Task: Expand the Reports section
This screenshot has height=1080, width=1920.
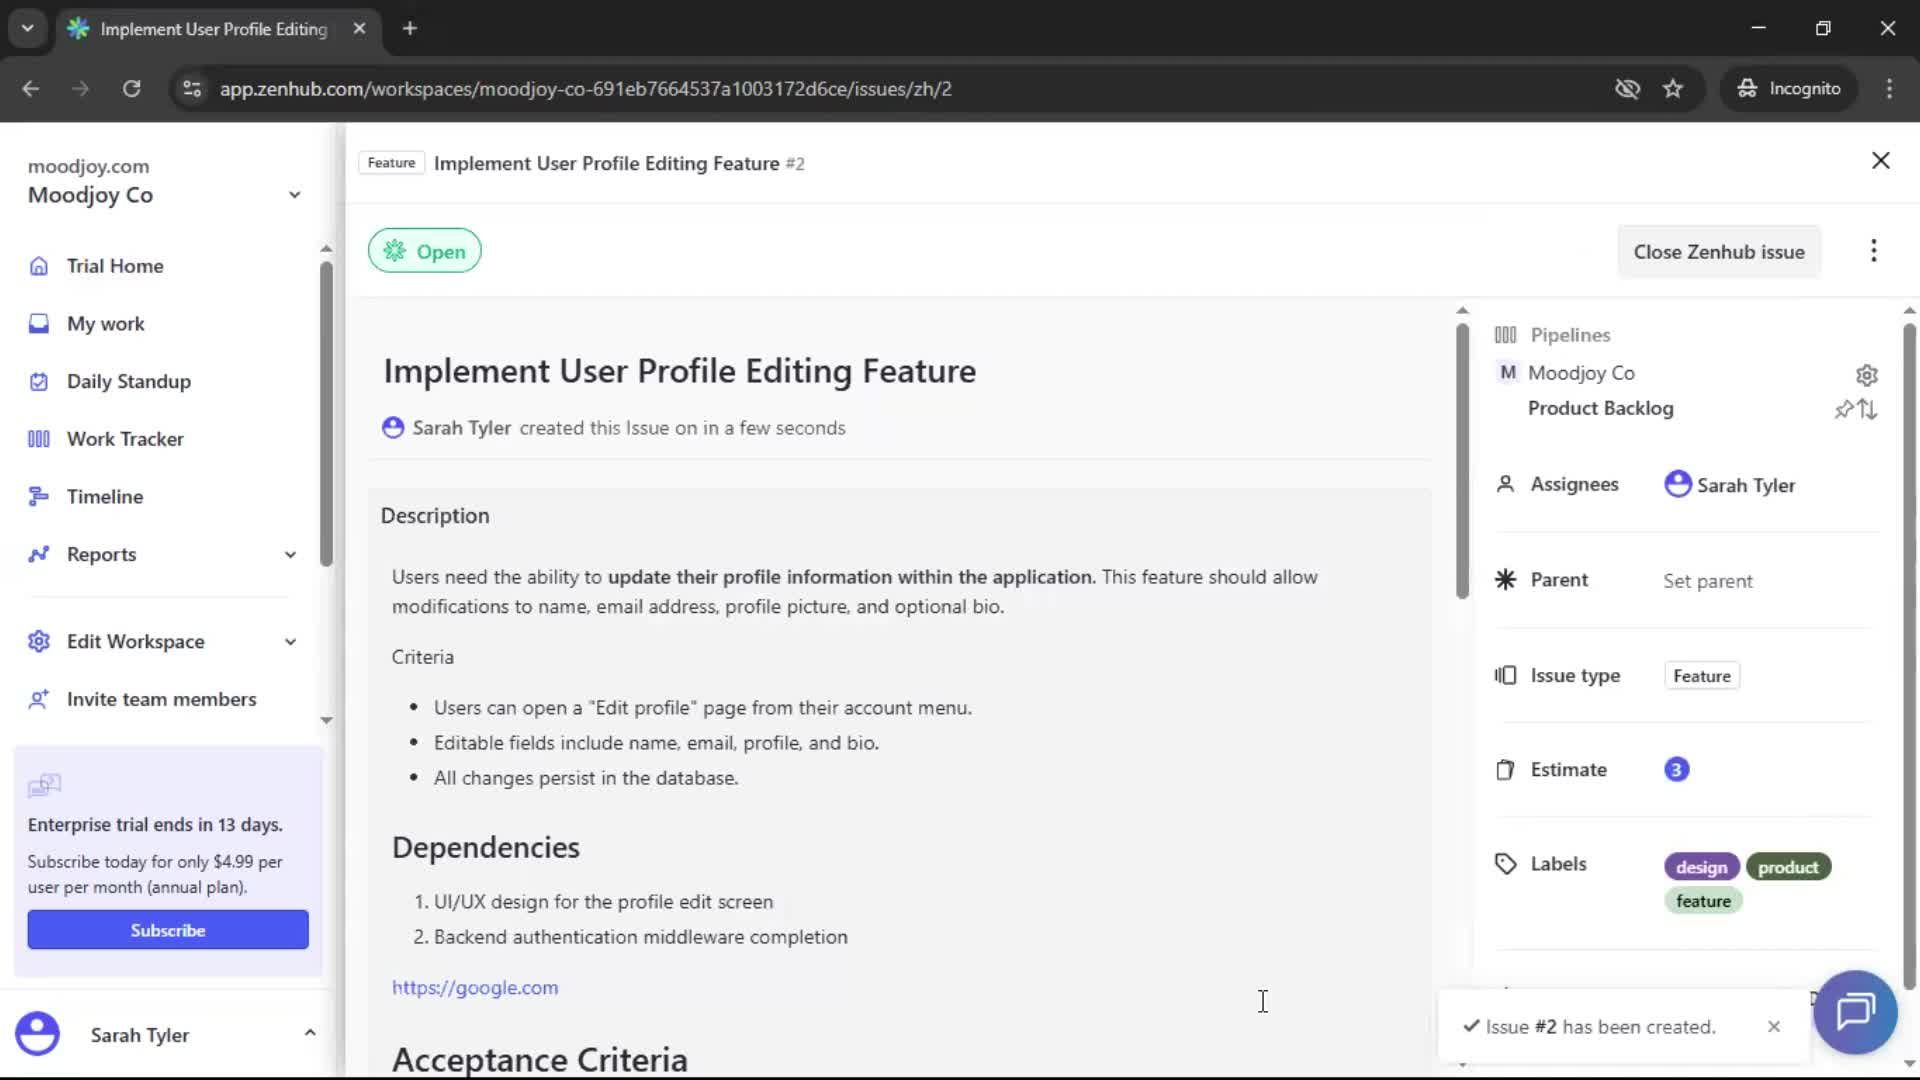Action: [x=289, y=554]
